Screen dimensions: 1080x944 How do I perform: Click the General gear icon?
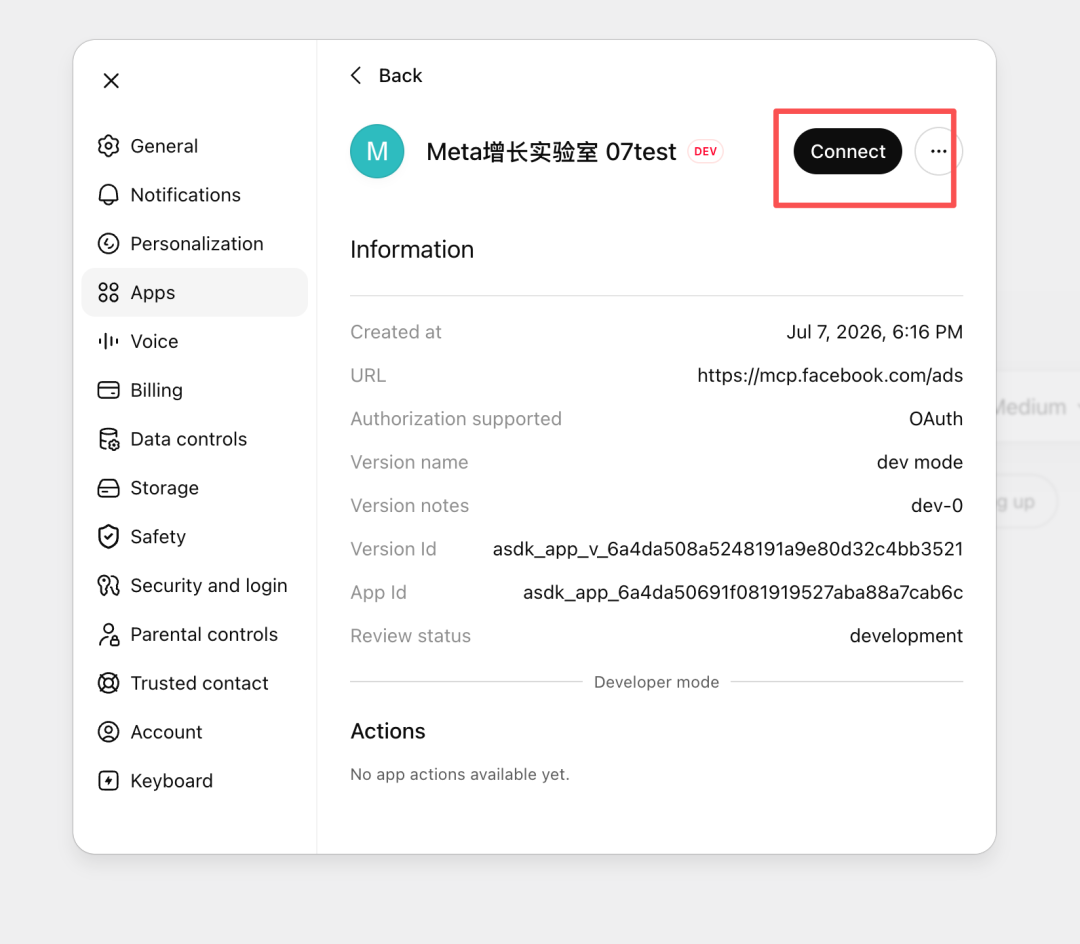click(x=108, y=146)
